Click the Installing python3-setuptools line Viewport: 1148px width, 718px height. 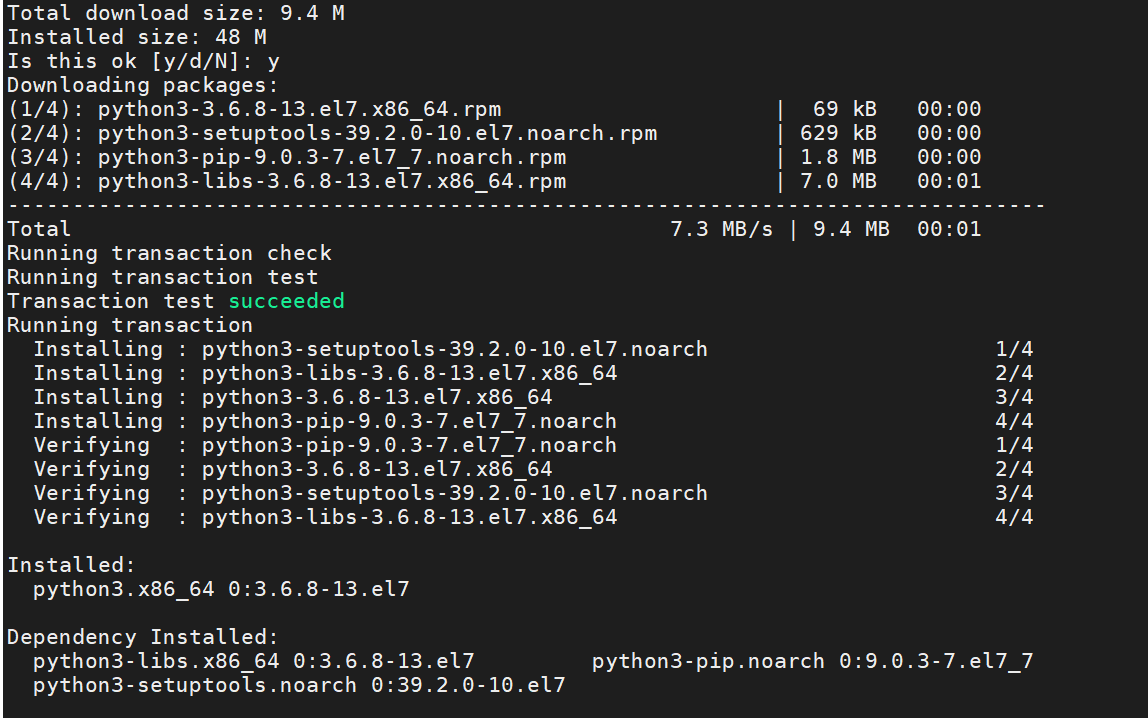[x=370, y=349]
